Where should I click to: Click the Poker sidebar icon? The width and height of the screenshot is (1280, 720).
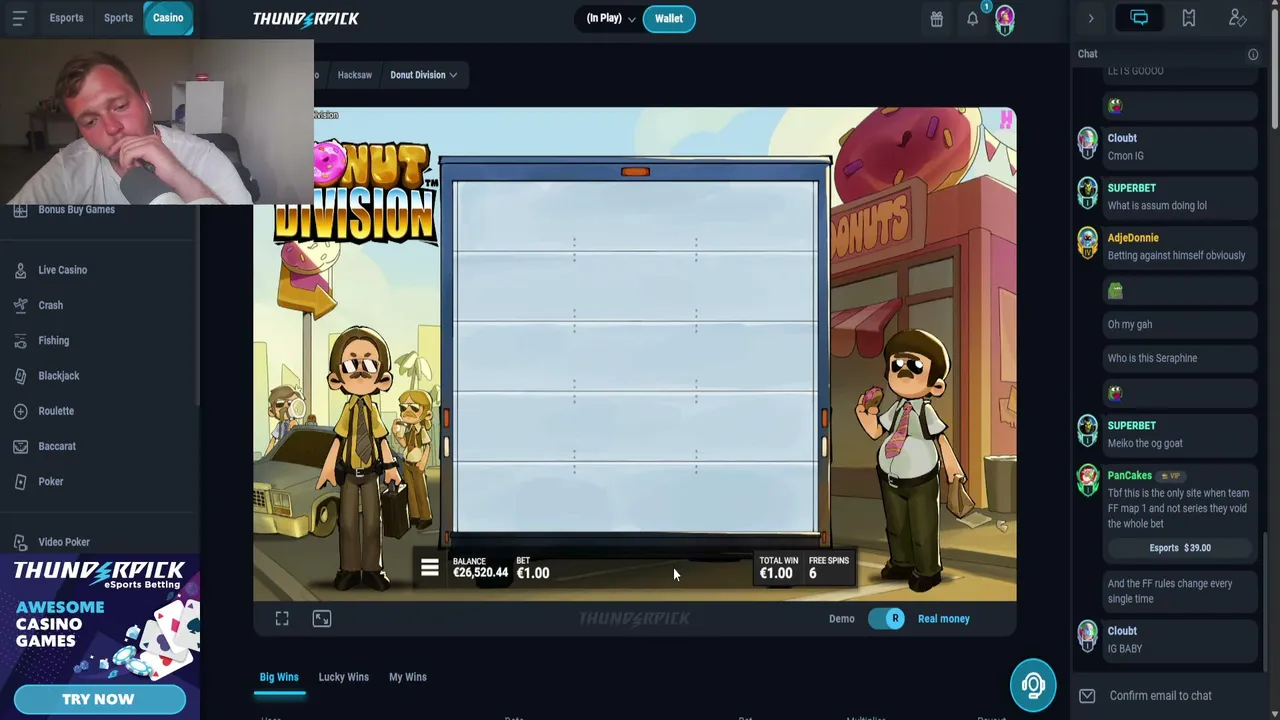(20, 481)
